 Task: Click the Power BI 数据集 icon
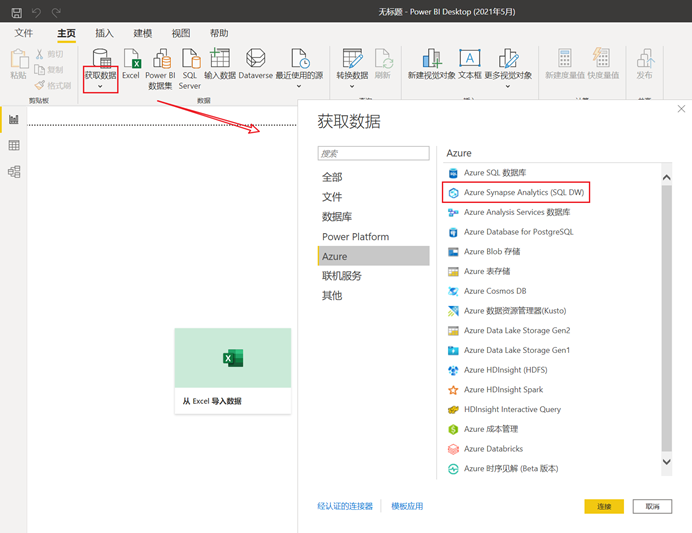161,58
